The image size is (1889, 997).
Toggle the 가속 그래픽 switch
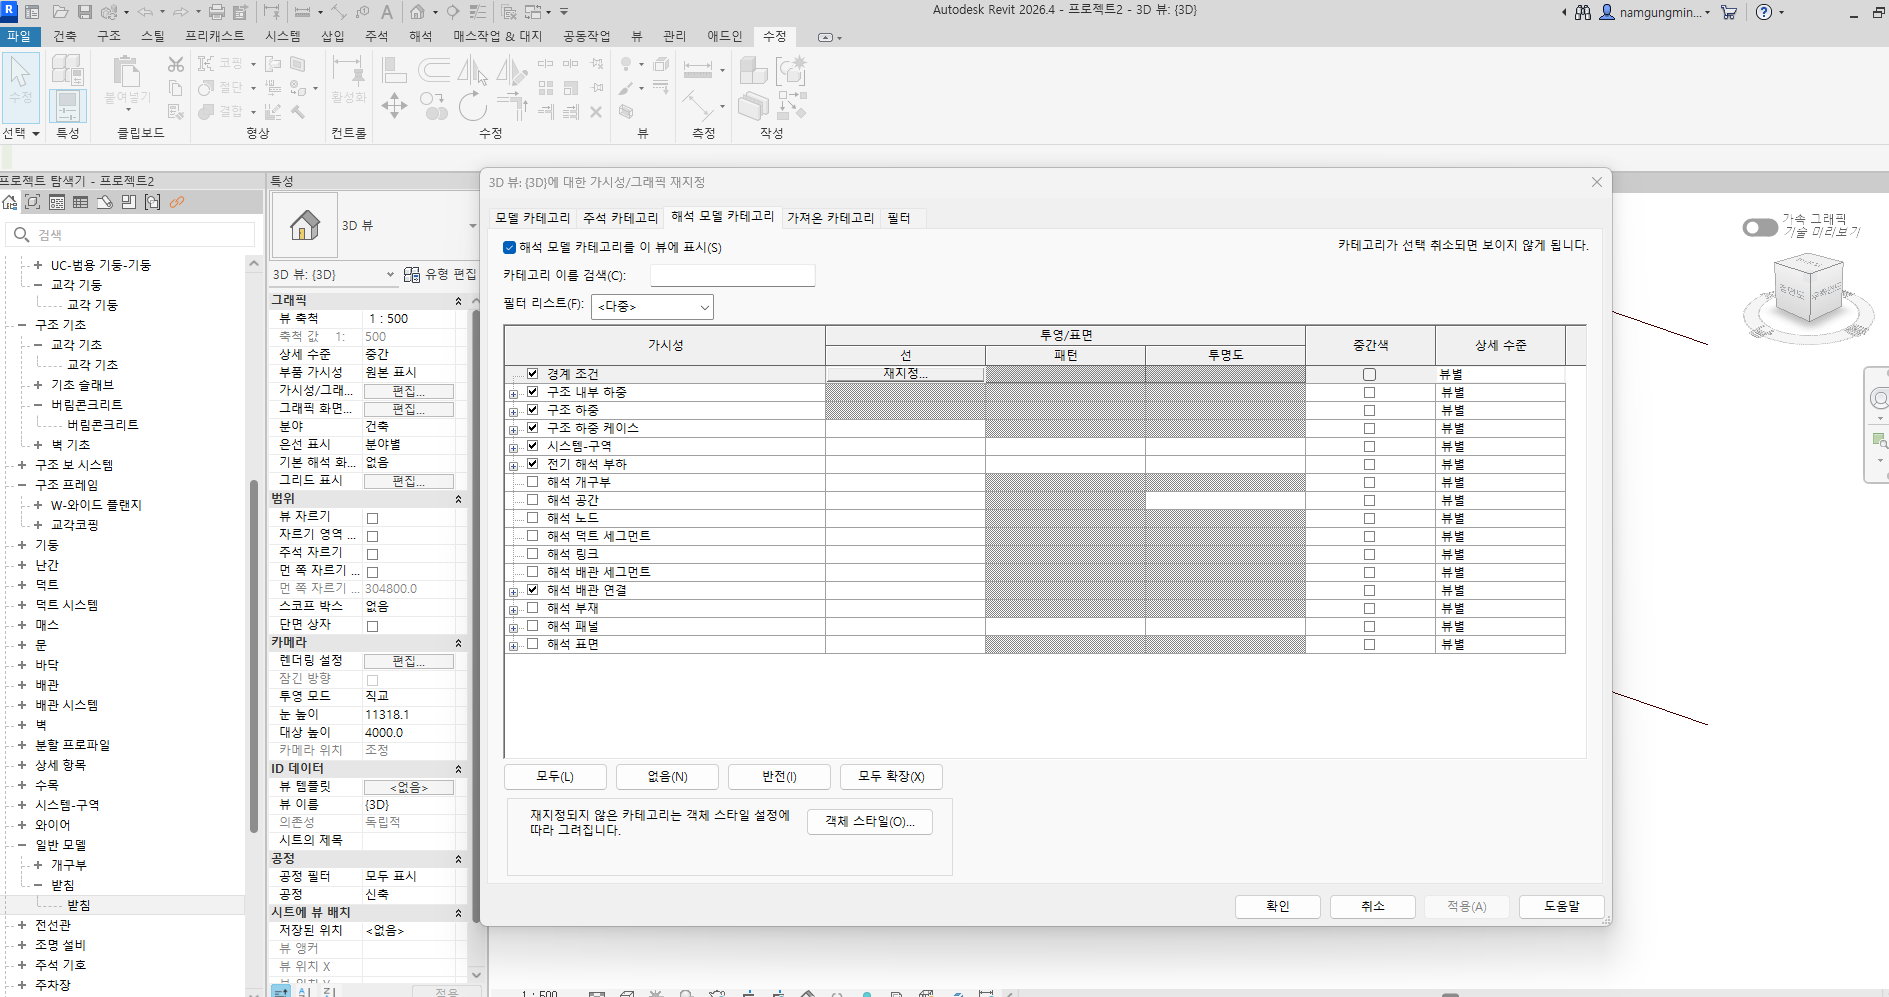pyautogui.click(x=1759, y=228)
